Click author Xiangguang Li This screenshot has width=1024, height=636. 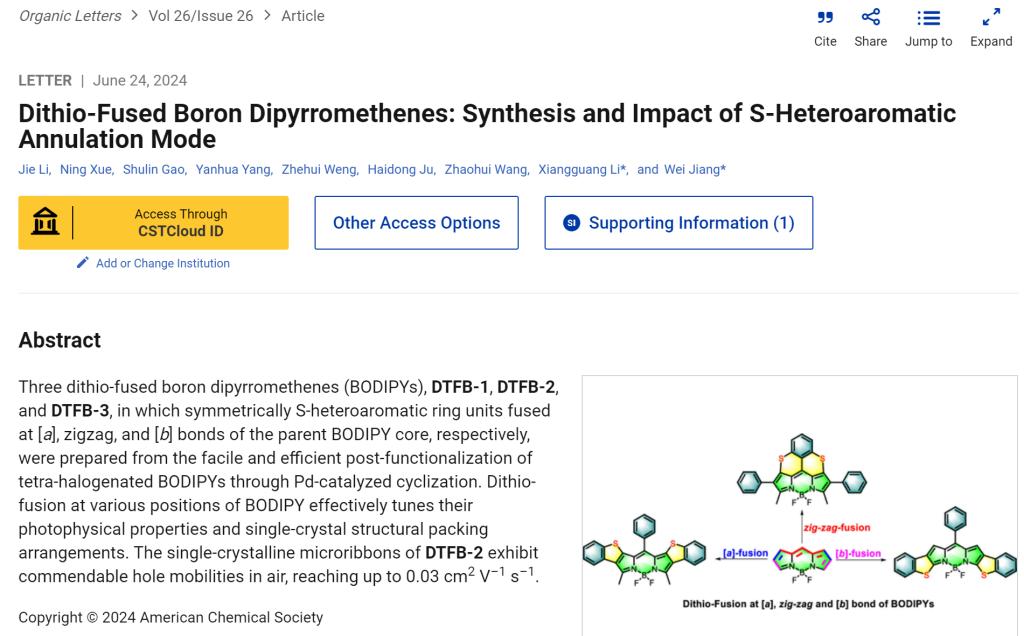pyautogui.click(x=581, y=169)
